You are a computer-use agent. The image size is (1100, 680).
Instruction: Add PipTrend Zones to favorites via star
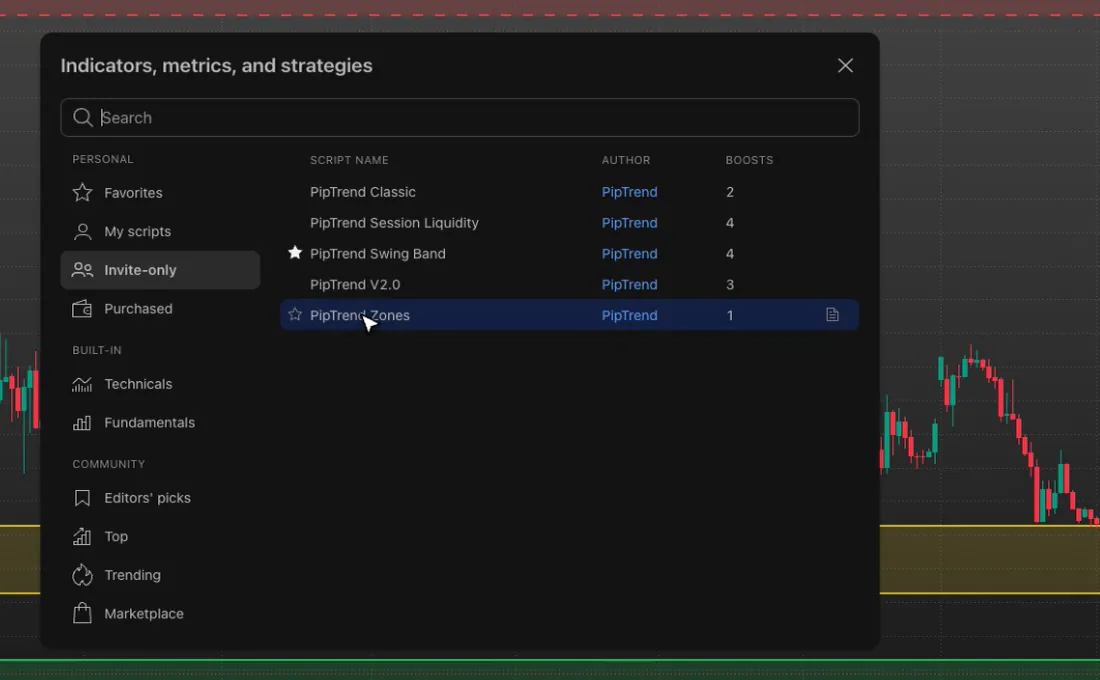pos(295,314)
